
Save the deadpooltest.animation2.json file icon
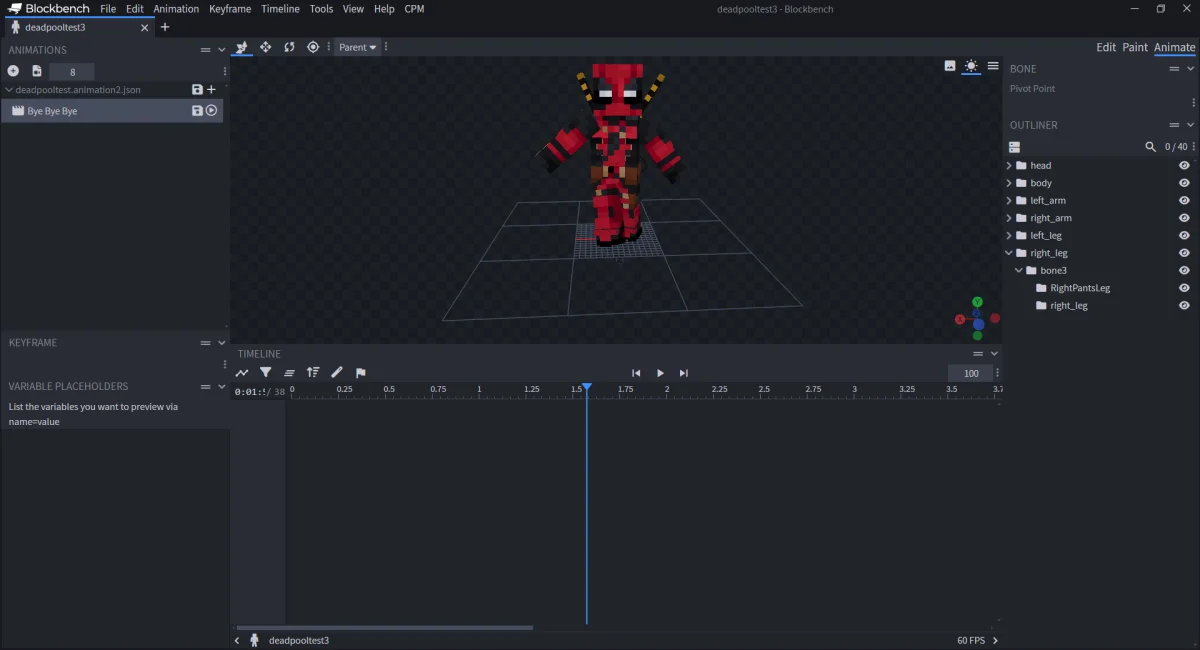[x=197, y=90]
